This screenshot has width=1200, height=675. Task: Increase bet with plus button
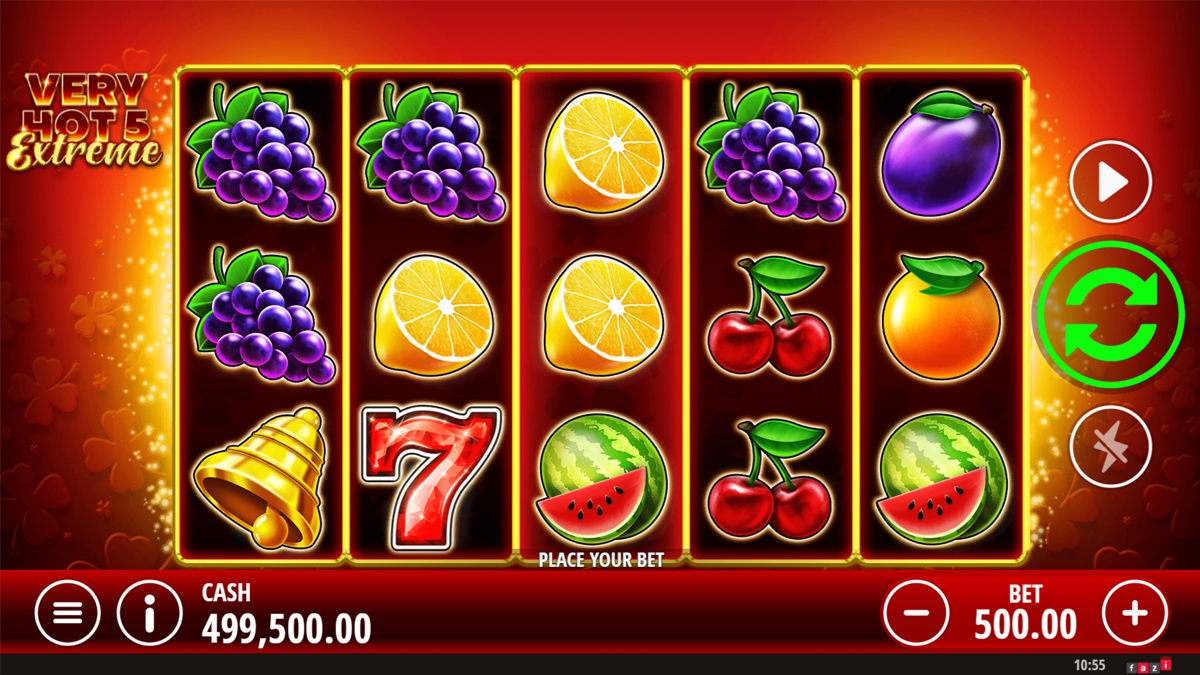[x=1135, y=612]
